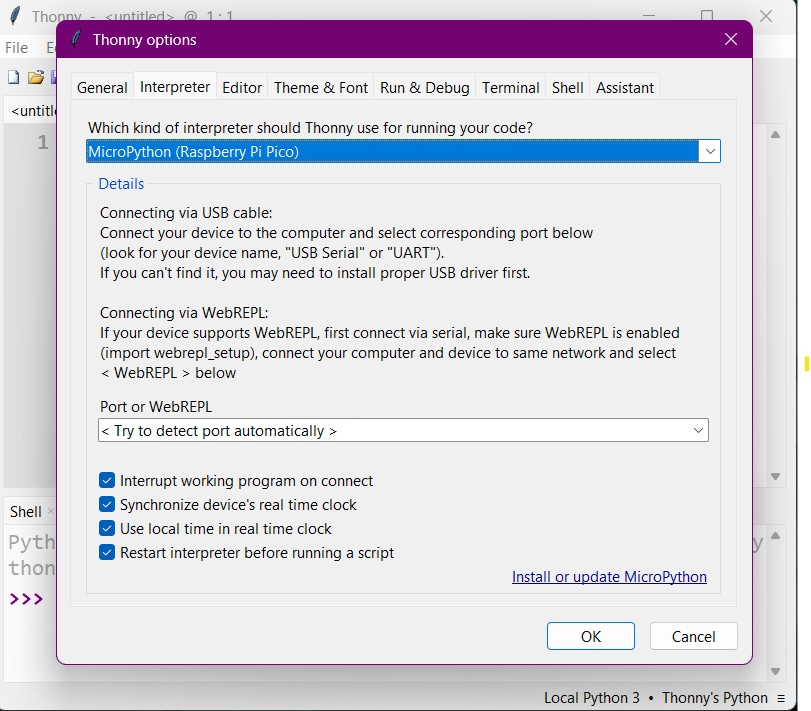Open the File menu in Thonny
The height and width of the screenshot is (711, 811).
17,48
